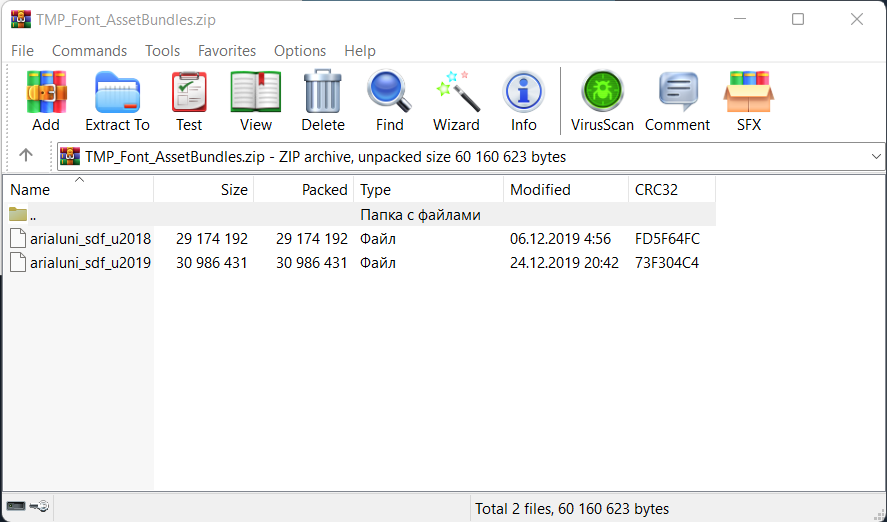The height and width of the screenshot is (522, 887).
Task: Click the CRC32 value 73F304C4
Action: (x=666, y=262)
